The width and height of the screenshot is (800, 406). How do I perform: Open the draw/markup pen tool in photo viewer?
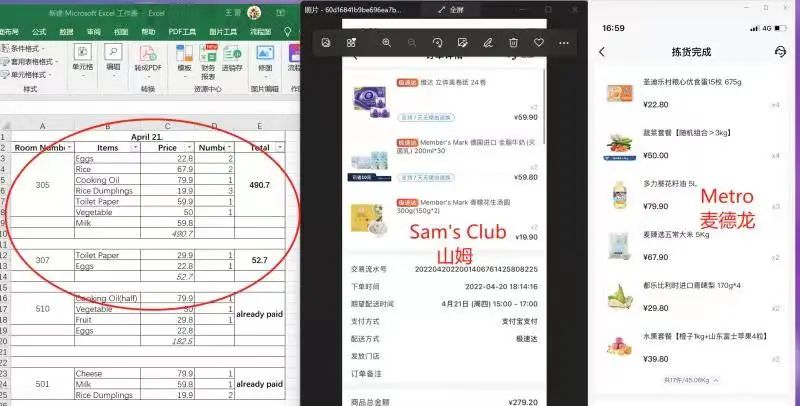coord(488,43)
